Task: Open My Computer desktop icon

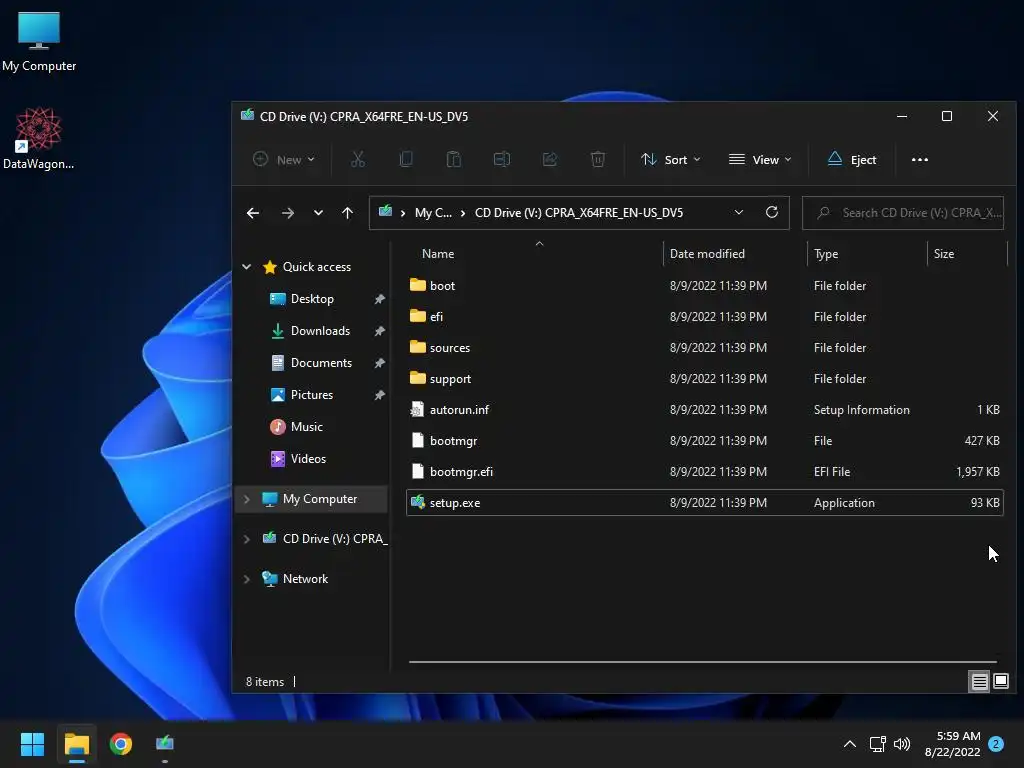Action: tap(39, 42)
